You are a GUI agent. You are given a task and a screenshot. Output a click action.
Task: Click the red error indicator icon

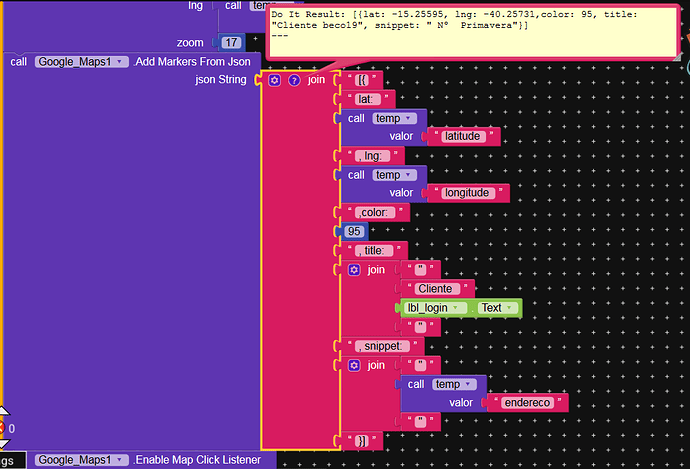pos(1,428)
